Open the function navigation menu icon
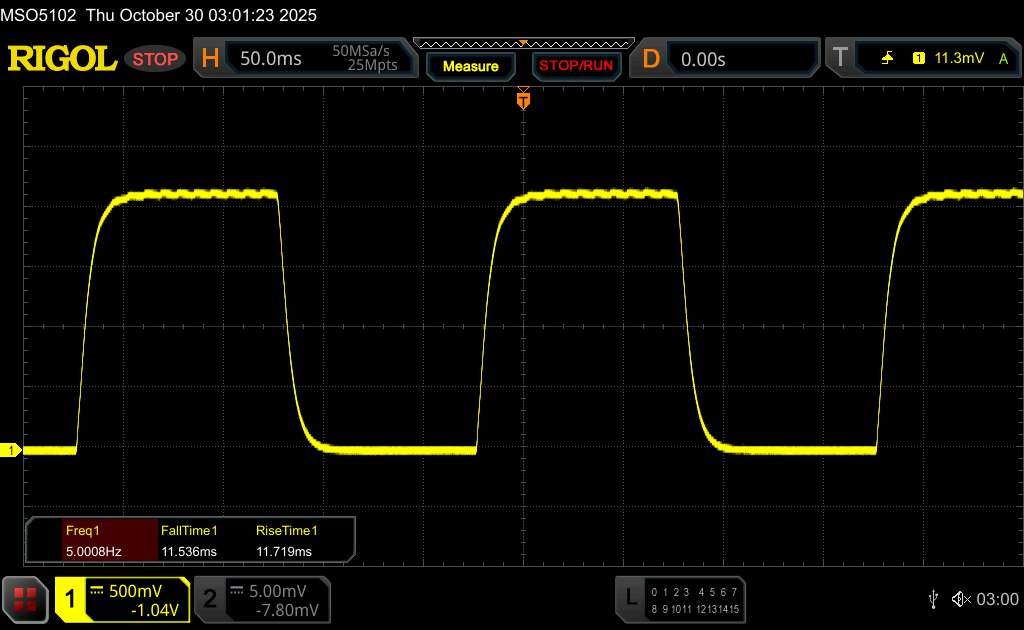The width and height of the screenshot is (1024, 630). 24,599
